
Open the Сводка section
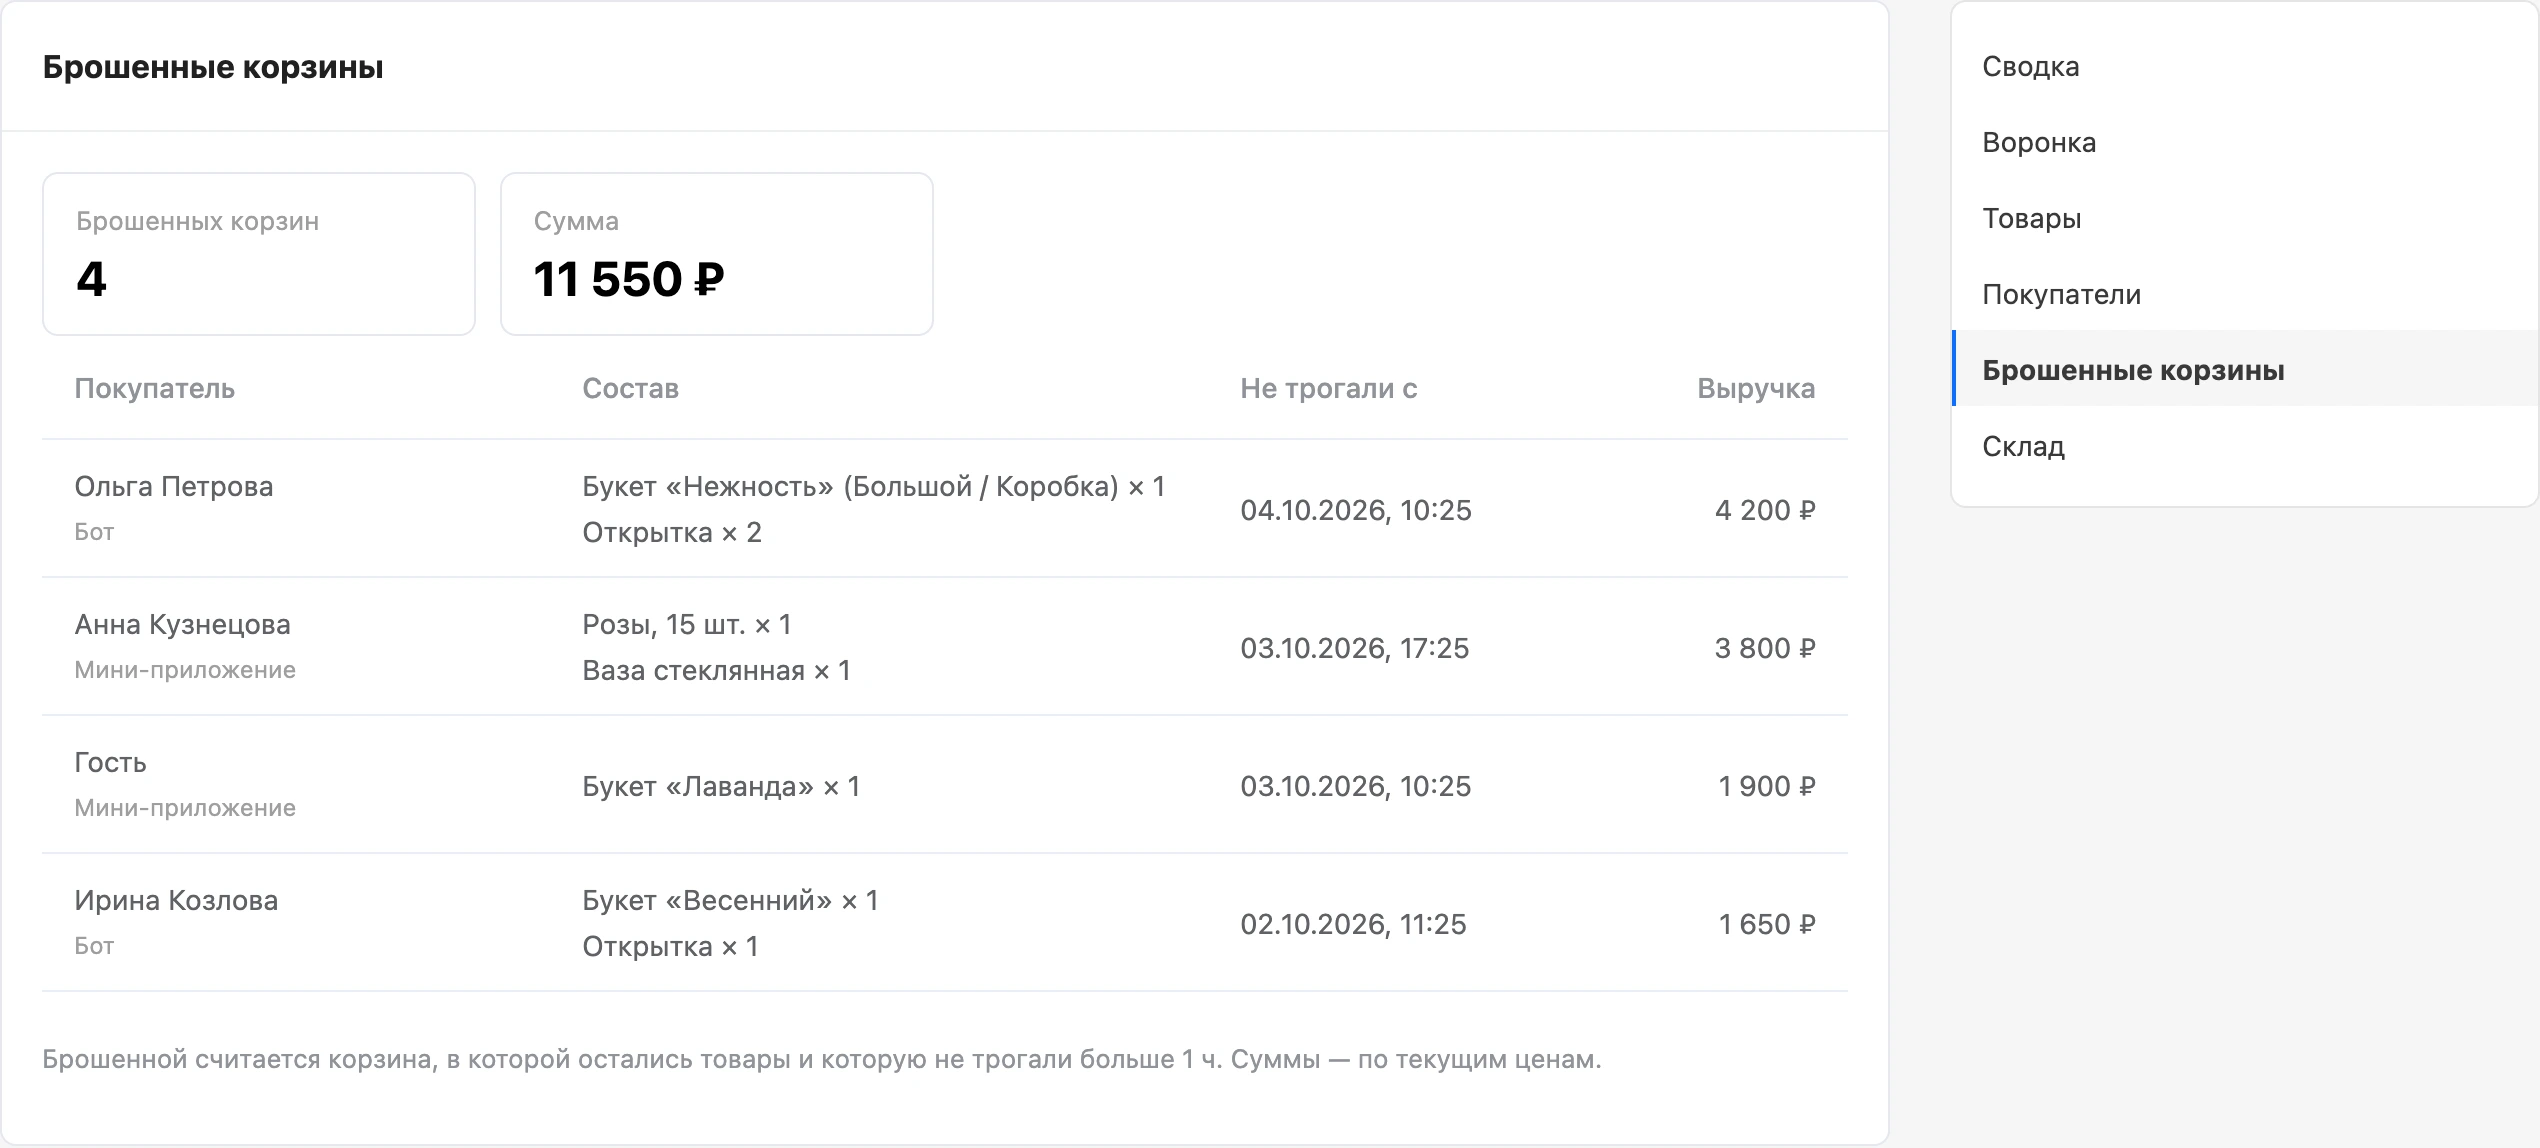pos(2245,67)
